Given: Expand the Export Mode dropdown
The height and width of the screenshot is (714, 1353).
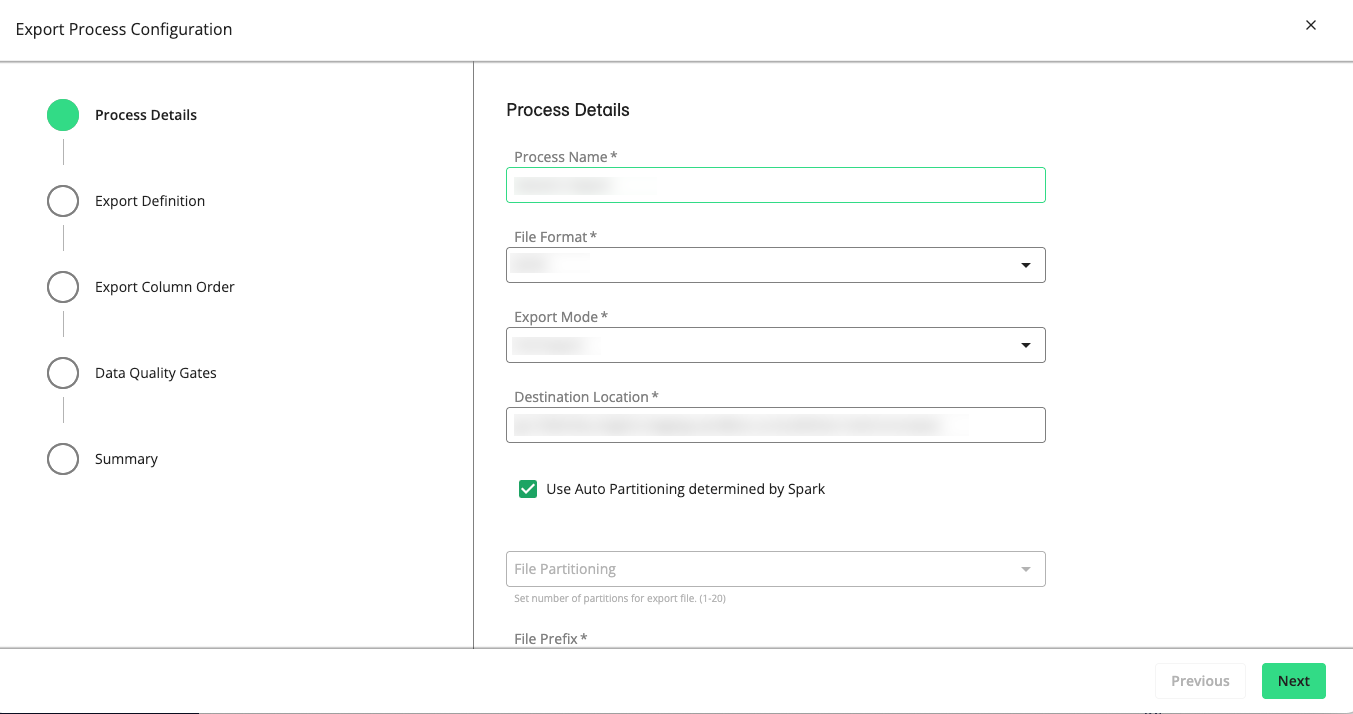Looking at the screenshot, I should pos(776,345).
